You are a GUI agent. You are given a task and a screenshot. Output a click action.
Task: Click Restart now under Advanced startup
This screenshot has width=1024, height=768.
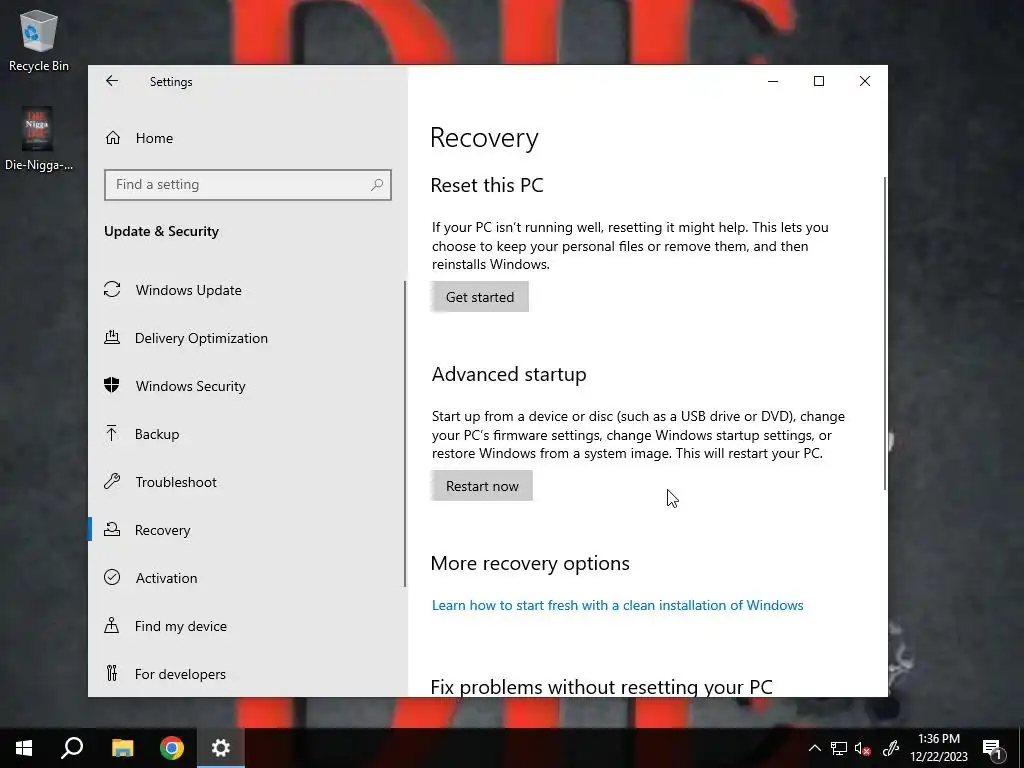tap(482, 486)
